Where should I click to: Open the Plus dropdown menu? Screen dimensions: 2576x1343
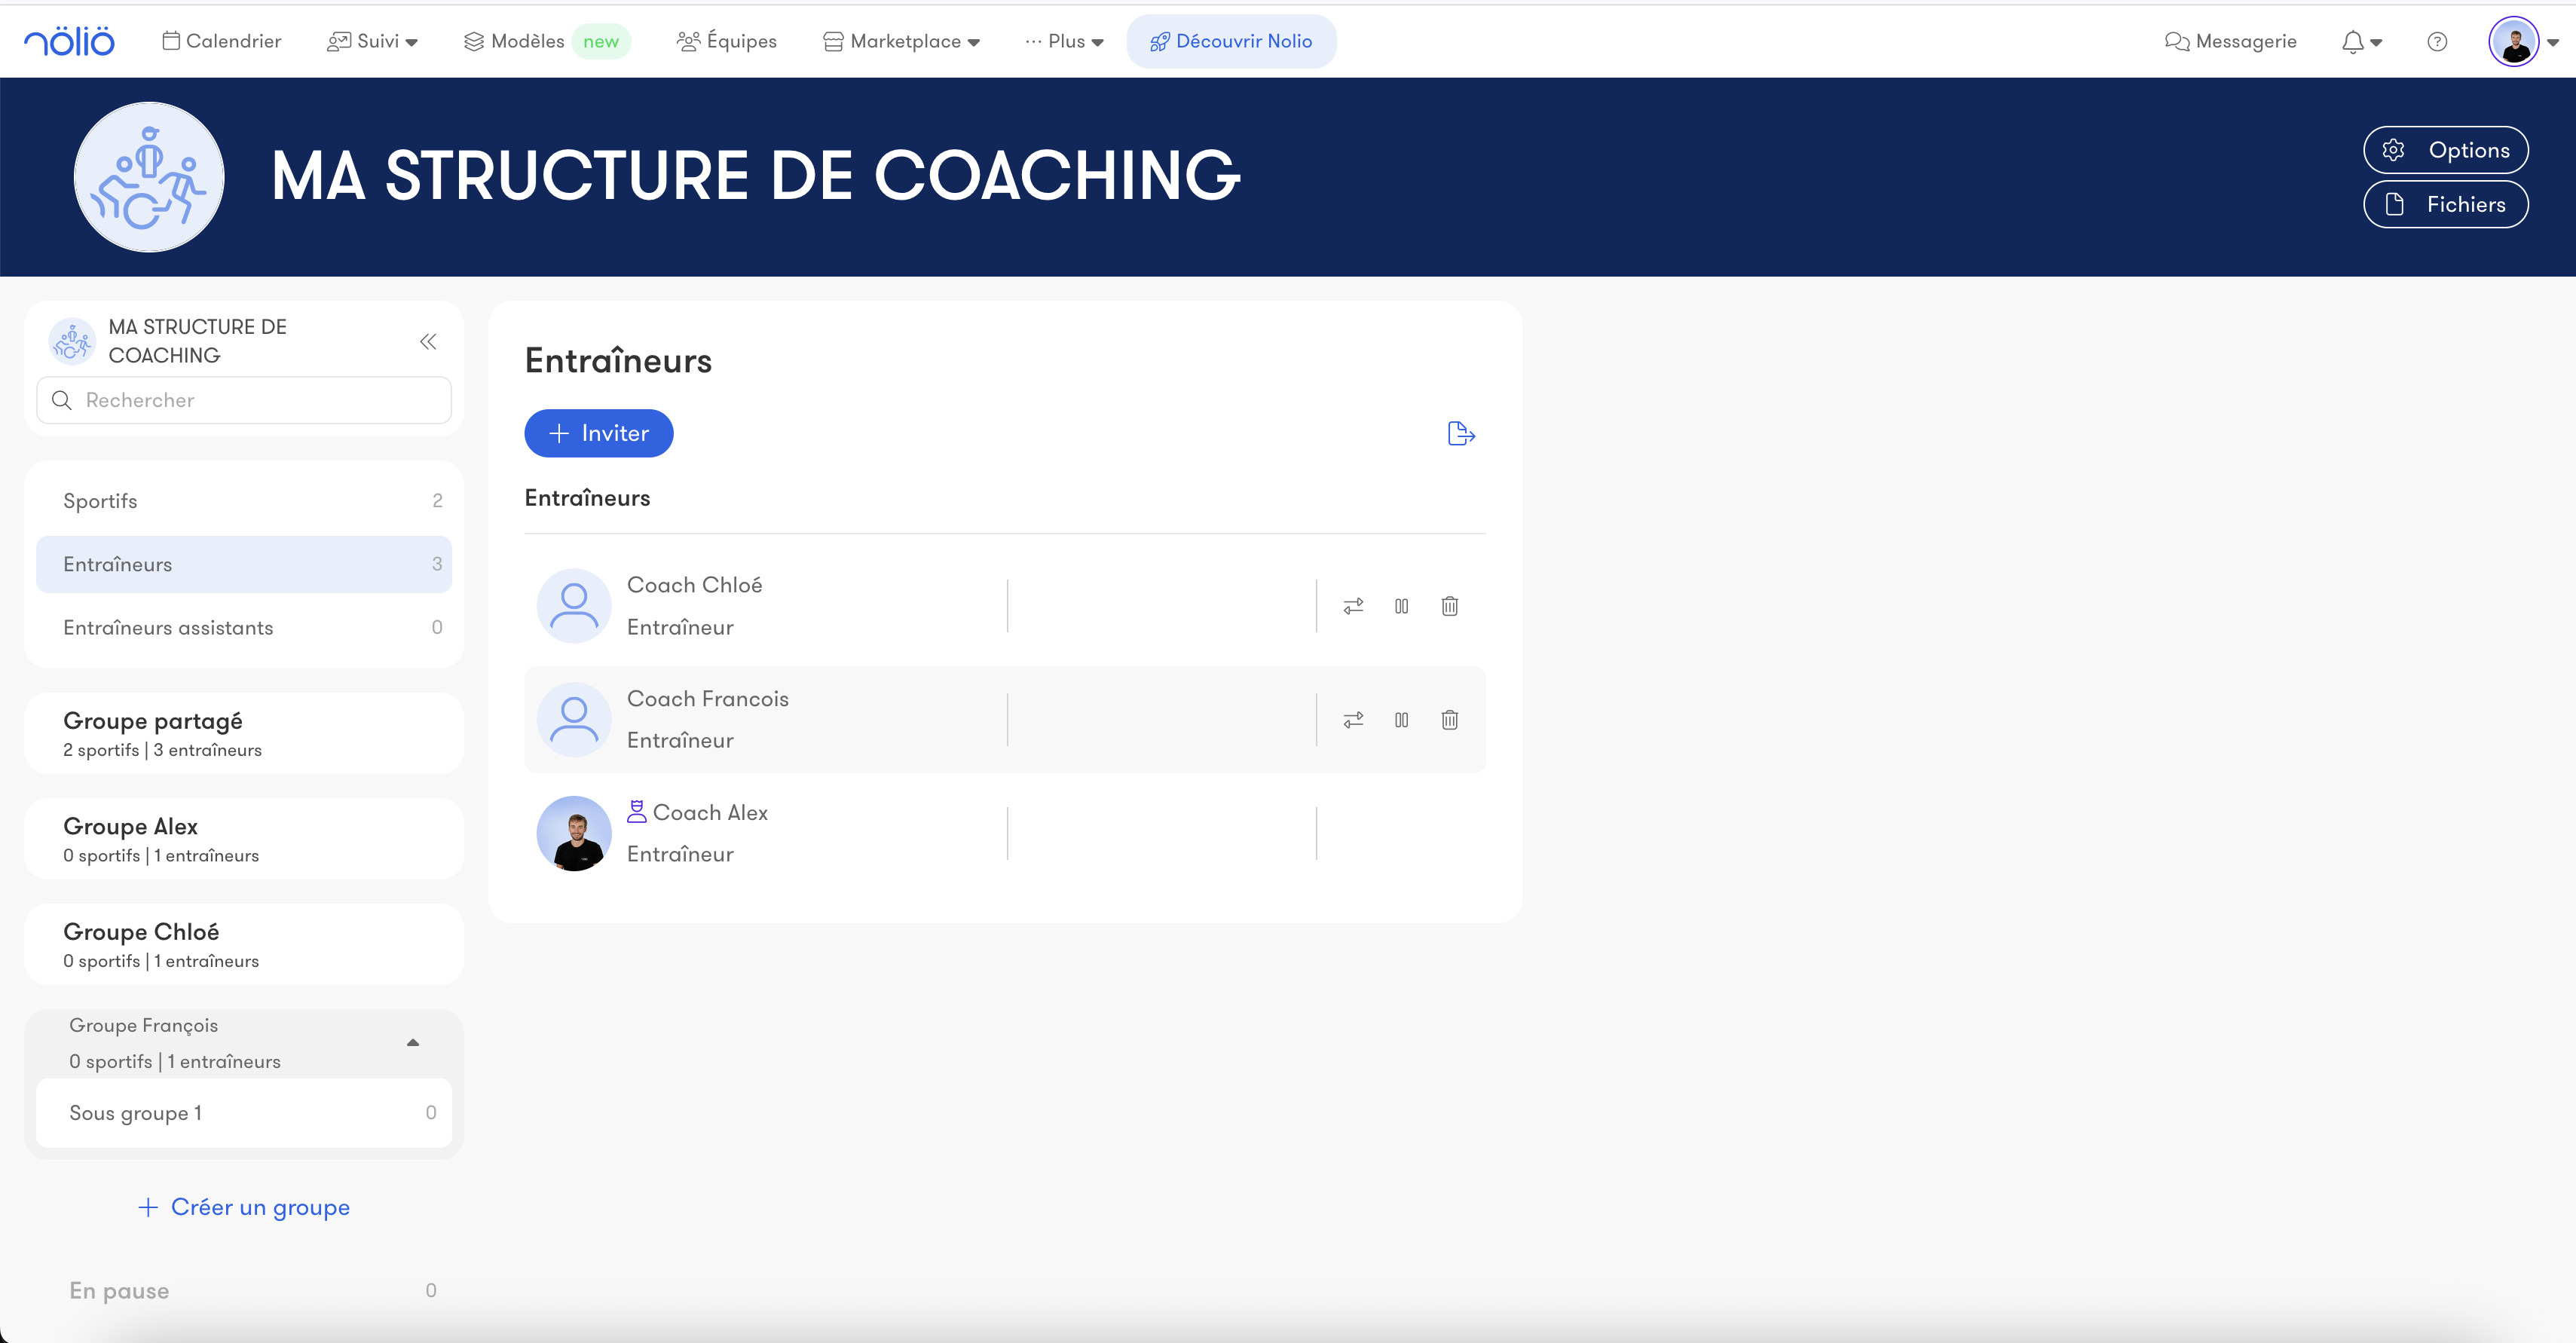point(1064,42)
